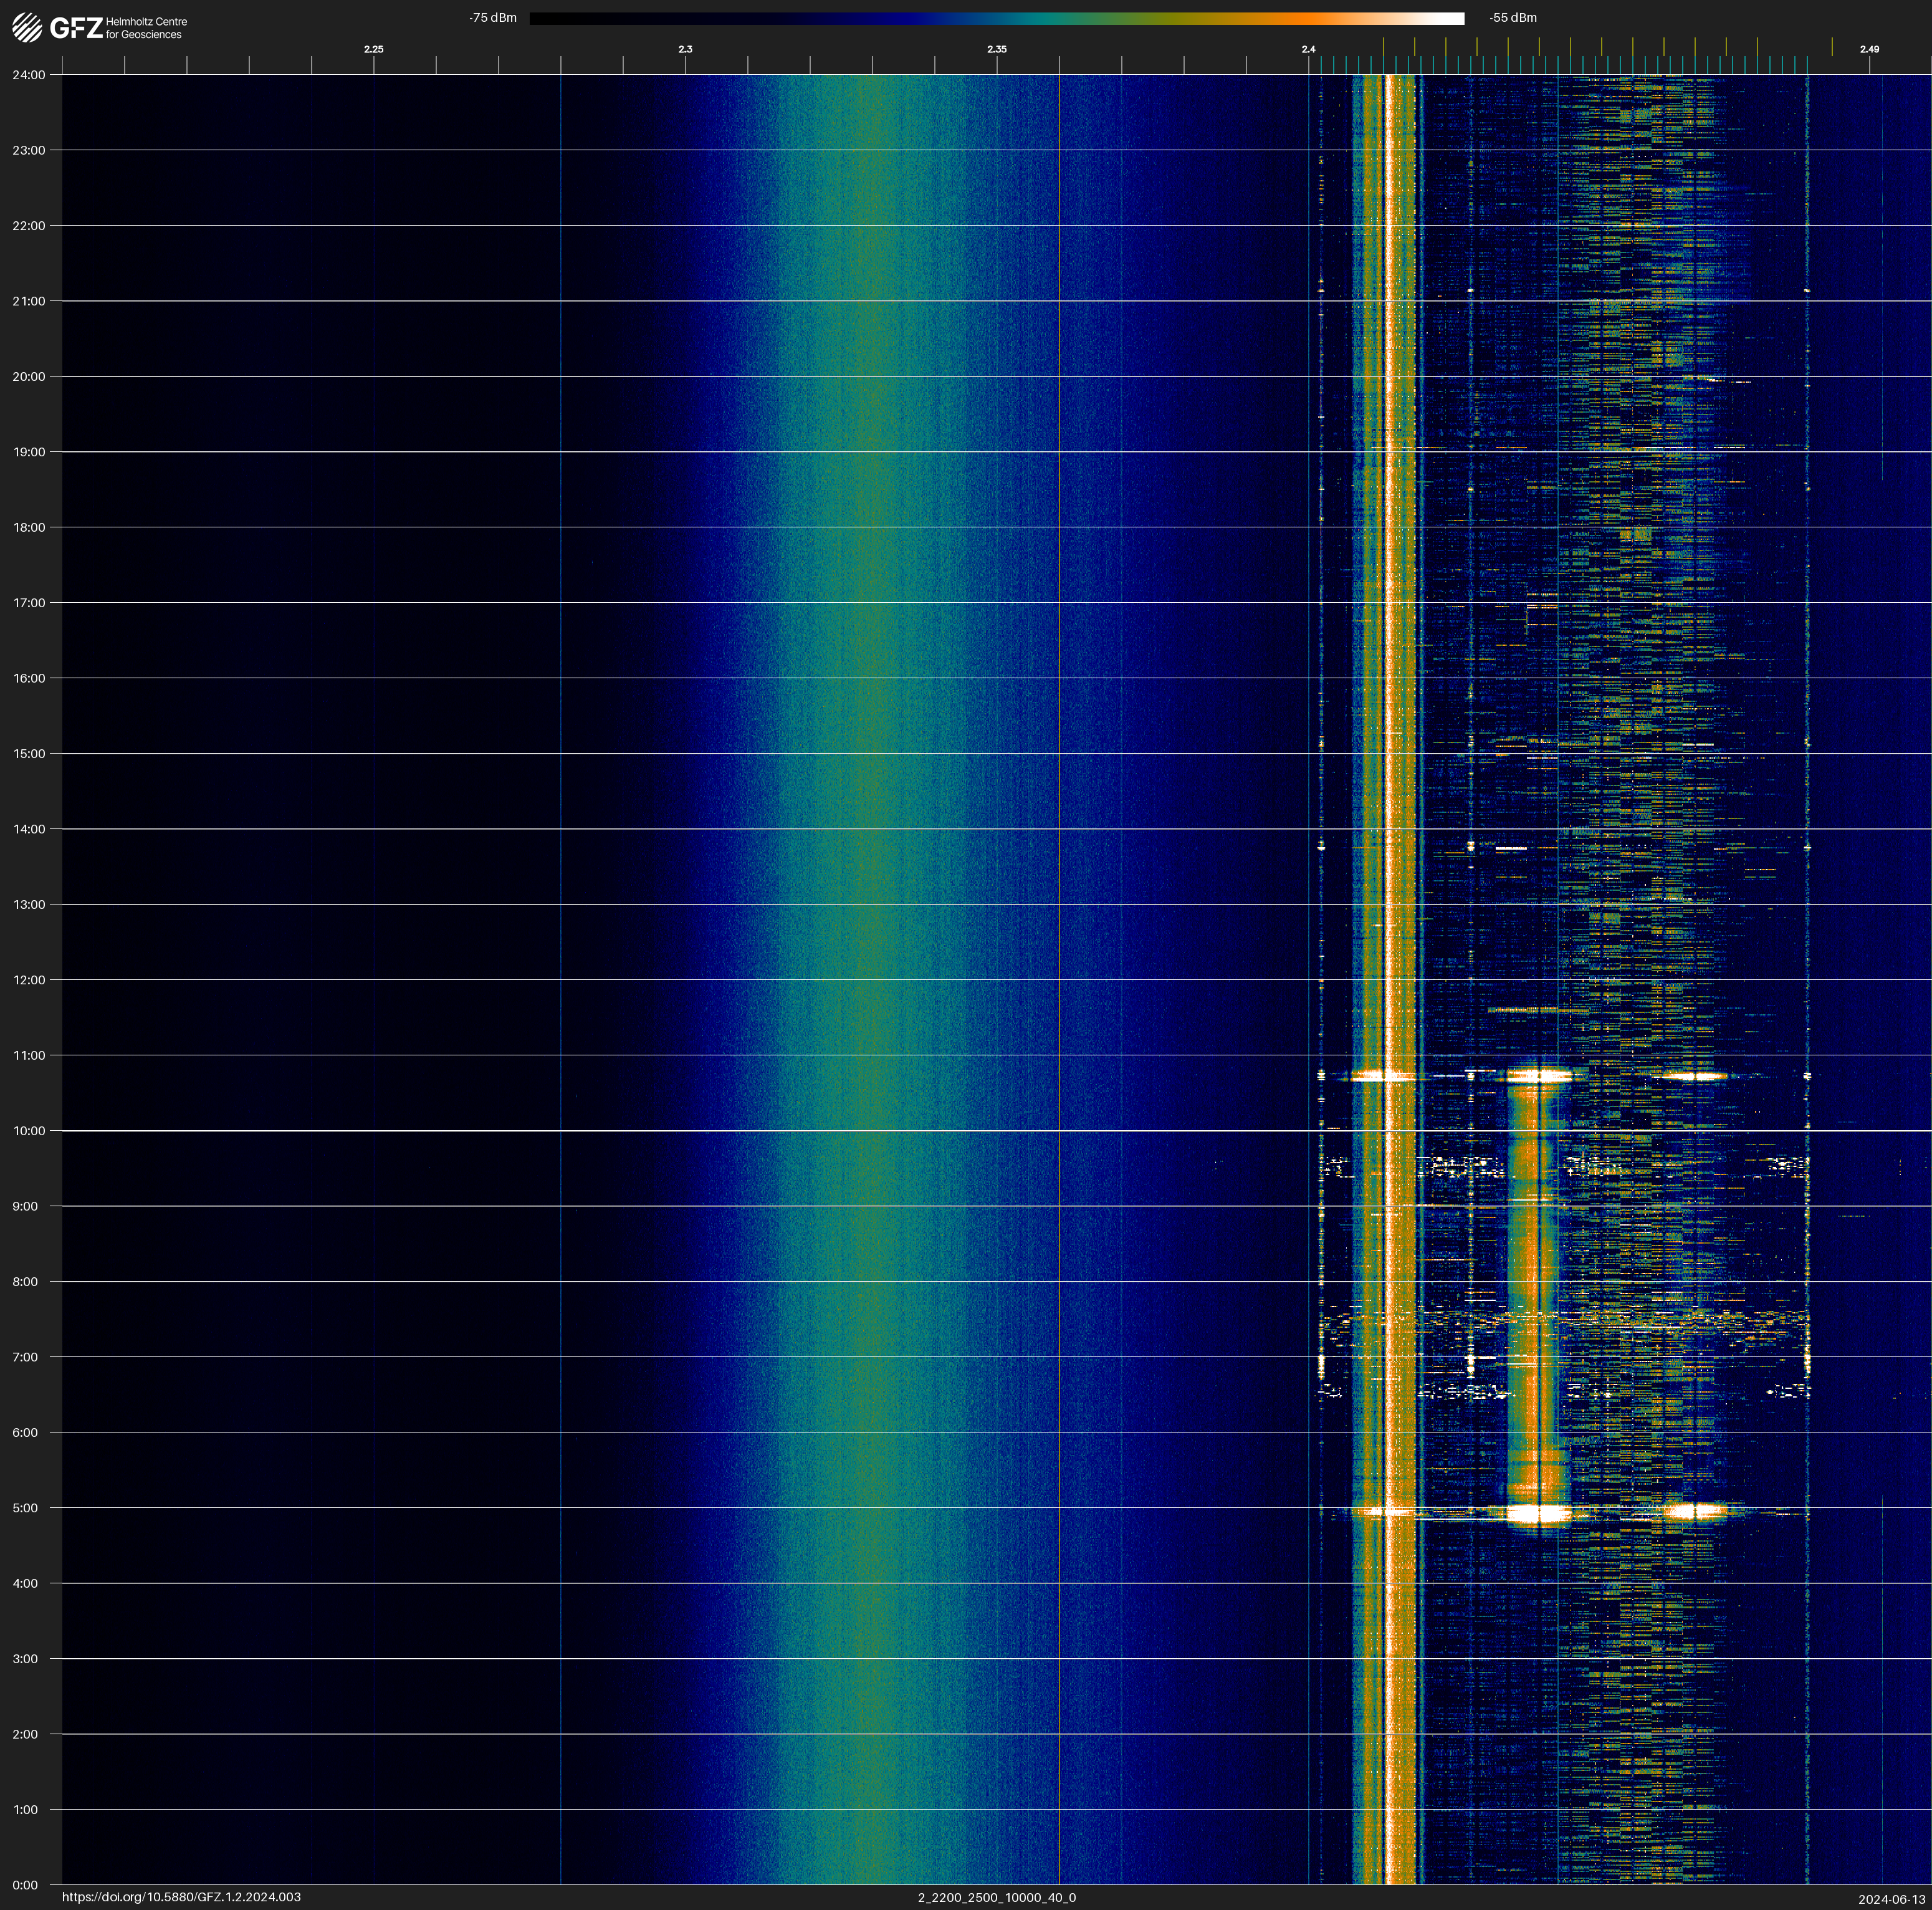The width and height of the screenshot is (1932, 1910).
Task: Select the 2.4 frequency axis label
Action: coord(1308,49)
